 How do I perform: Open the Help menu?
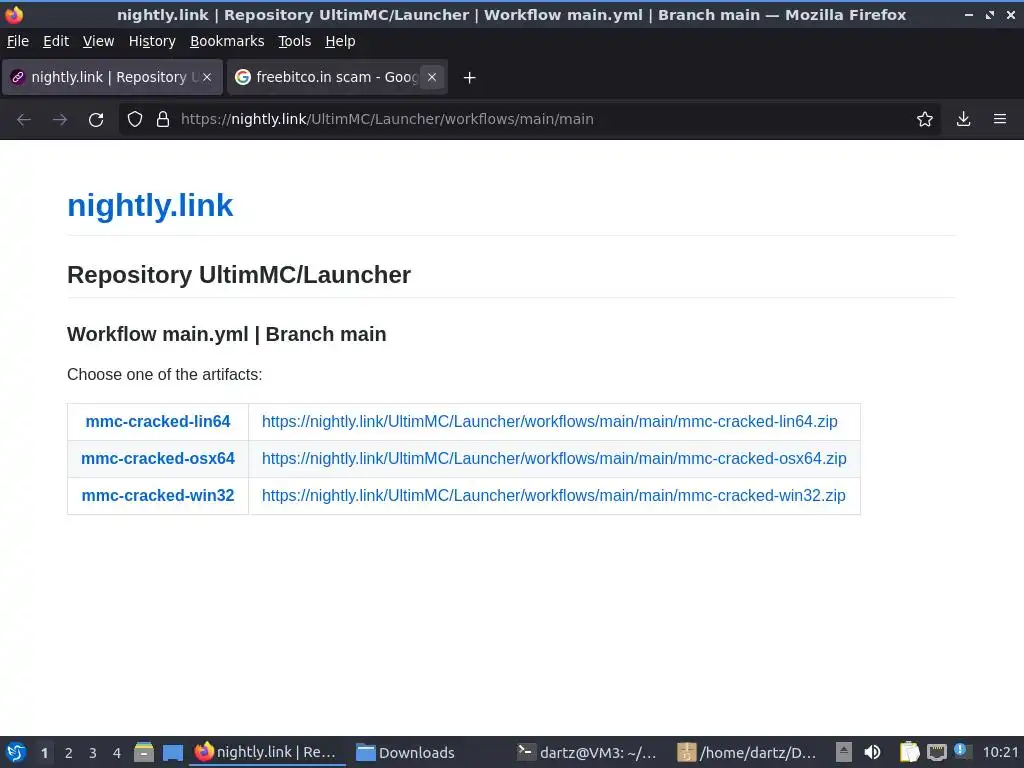point(340,41)
